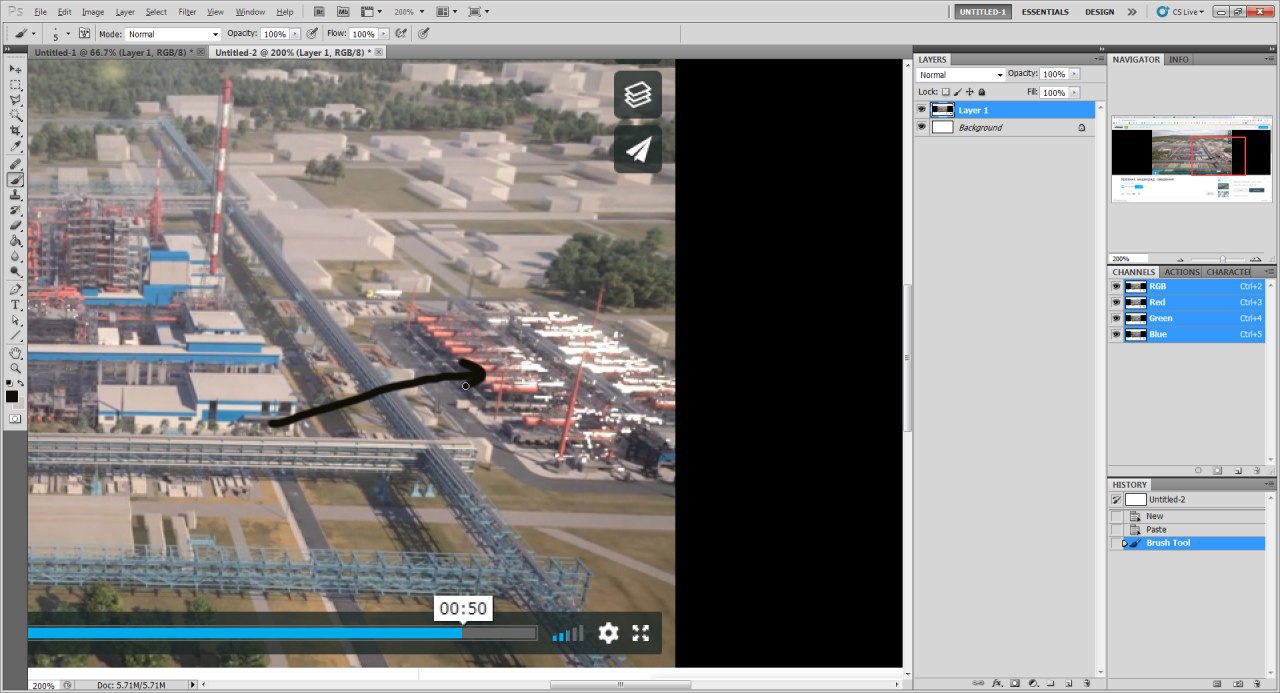Select the Dodge tool

pyautogui.click(x=15, y=271)
